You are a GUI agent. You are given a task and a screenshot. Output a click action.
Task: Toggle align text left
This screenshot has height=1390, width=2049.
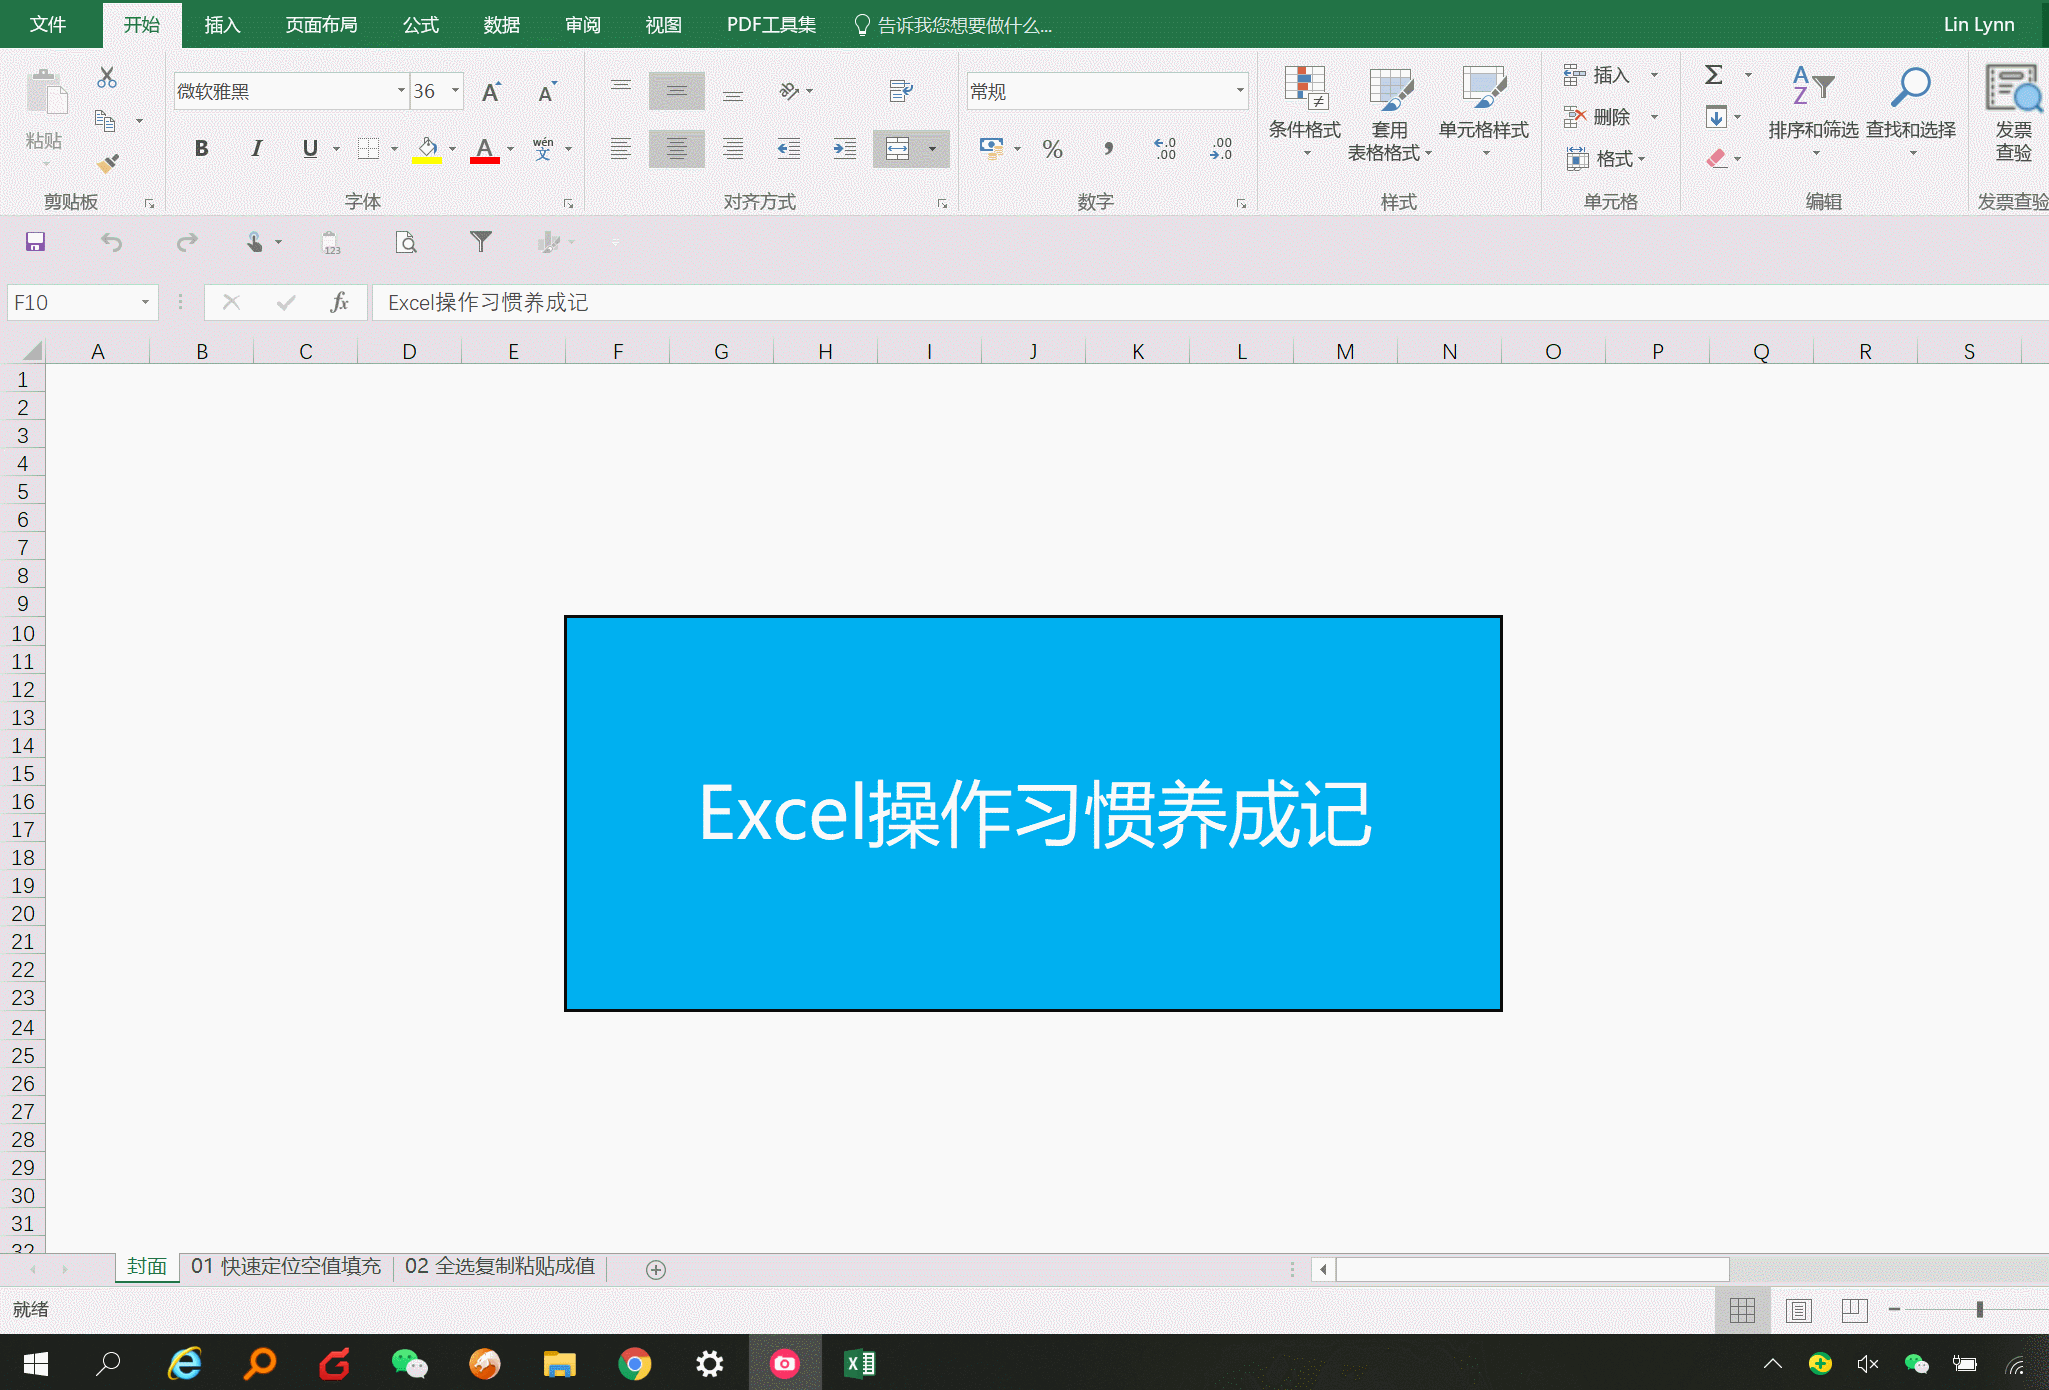coord(621,149)
